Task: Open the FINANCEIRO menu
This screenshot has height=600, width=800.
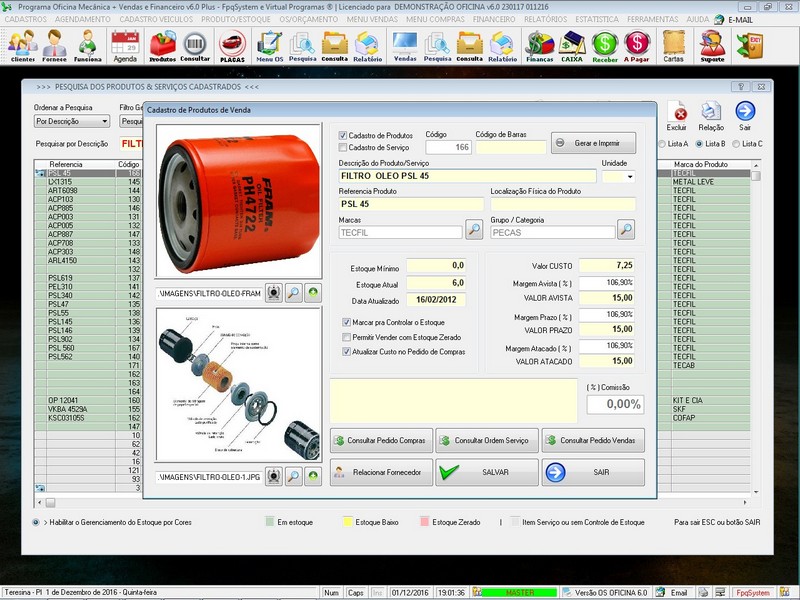Action: point(495,19)
